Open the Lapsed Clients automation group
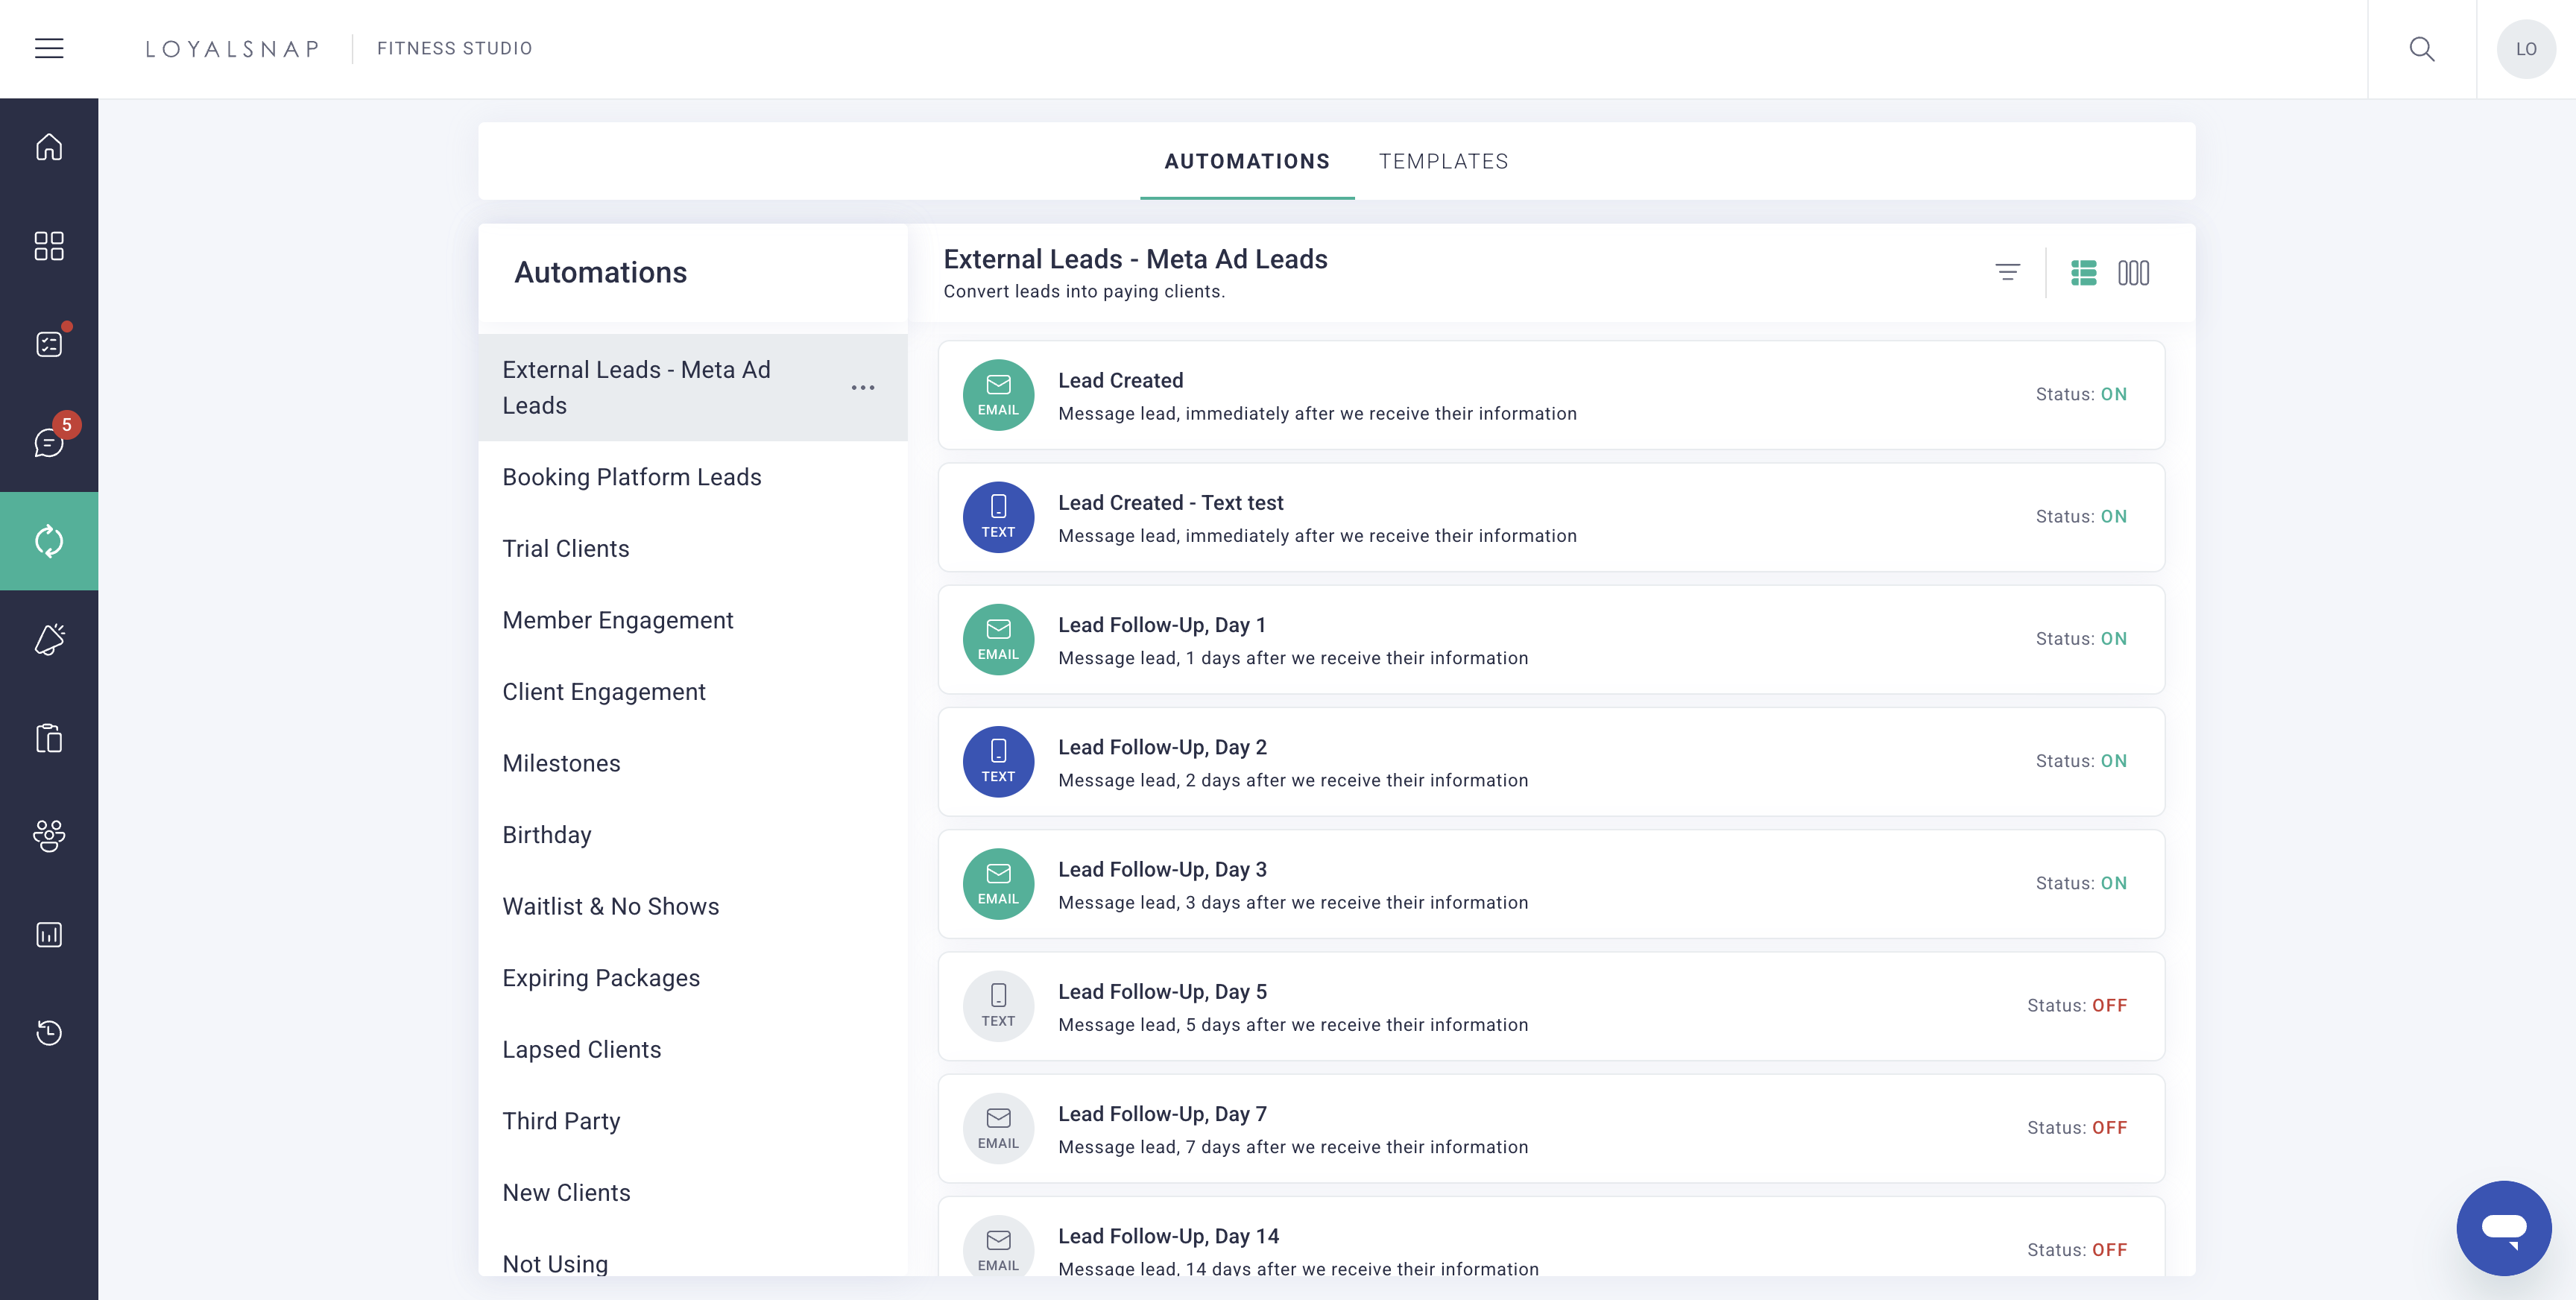Image resolution: width=2576 pixels, height=1300 pixels. 582,1049
